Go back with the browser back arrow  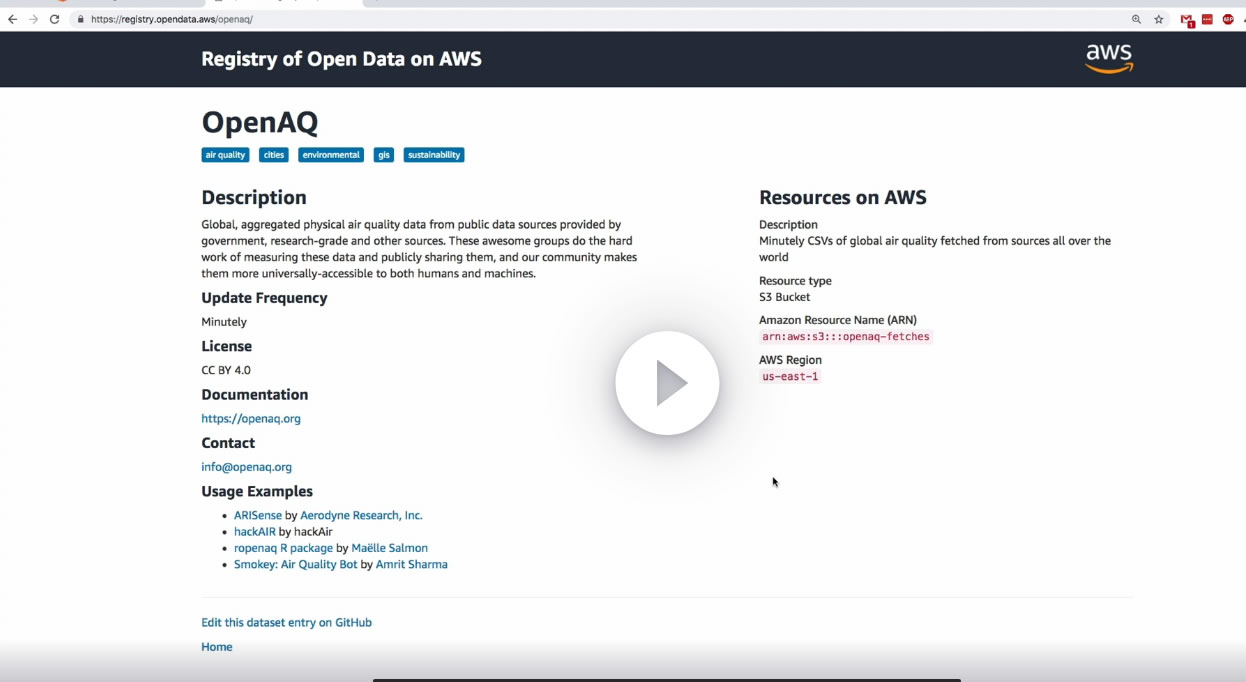(12, 19)
